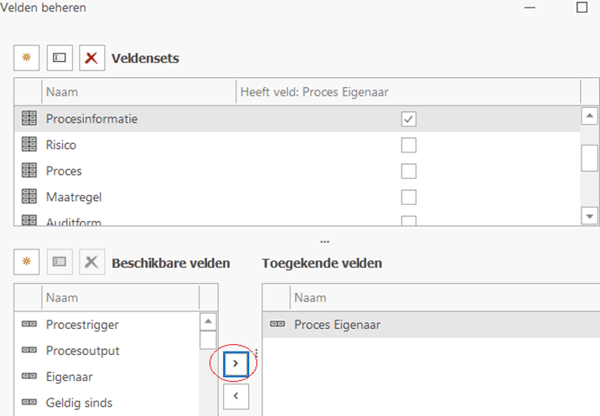Image resolution: width=600 pixels, height=416 pixels.
Task: Delete the selected veldenset with the red X
Action: [x=92, y=58]
